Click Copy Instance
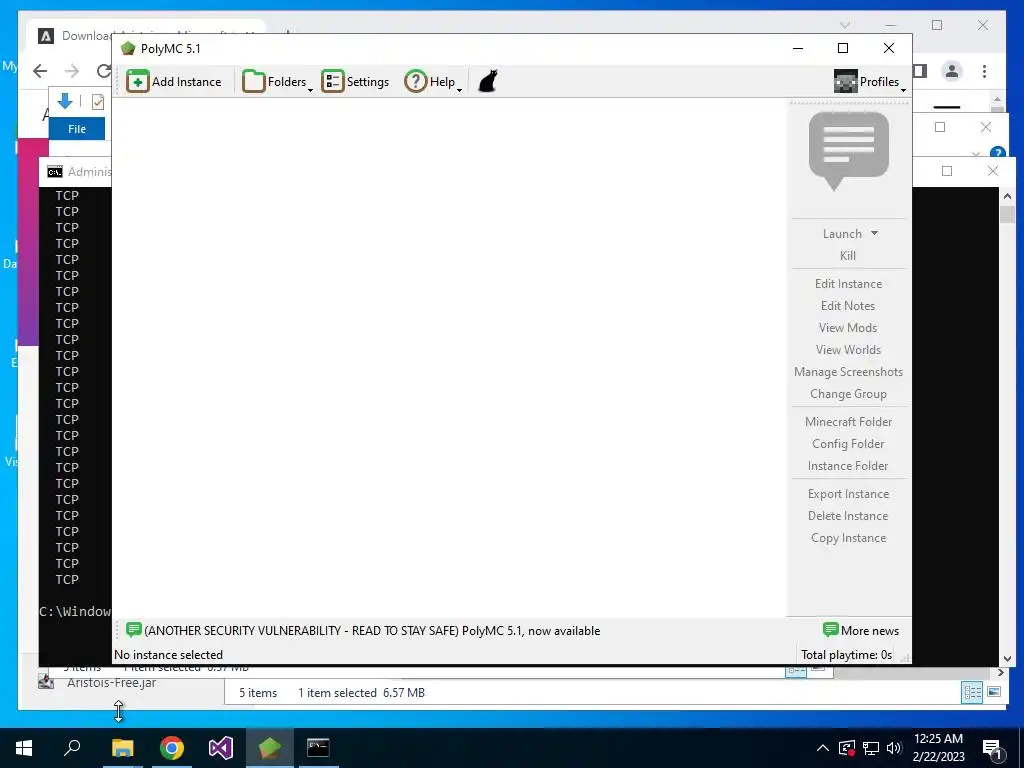The image size is (1024, 768). click(x=848, y=538)
